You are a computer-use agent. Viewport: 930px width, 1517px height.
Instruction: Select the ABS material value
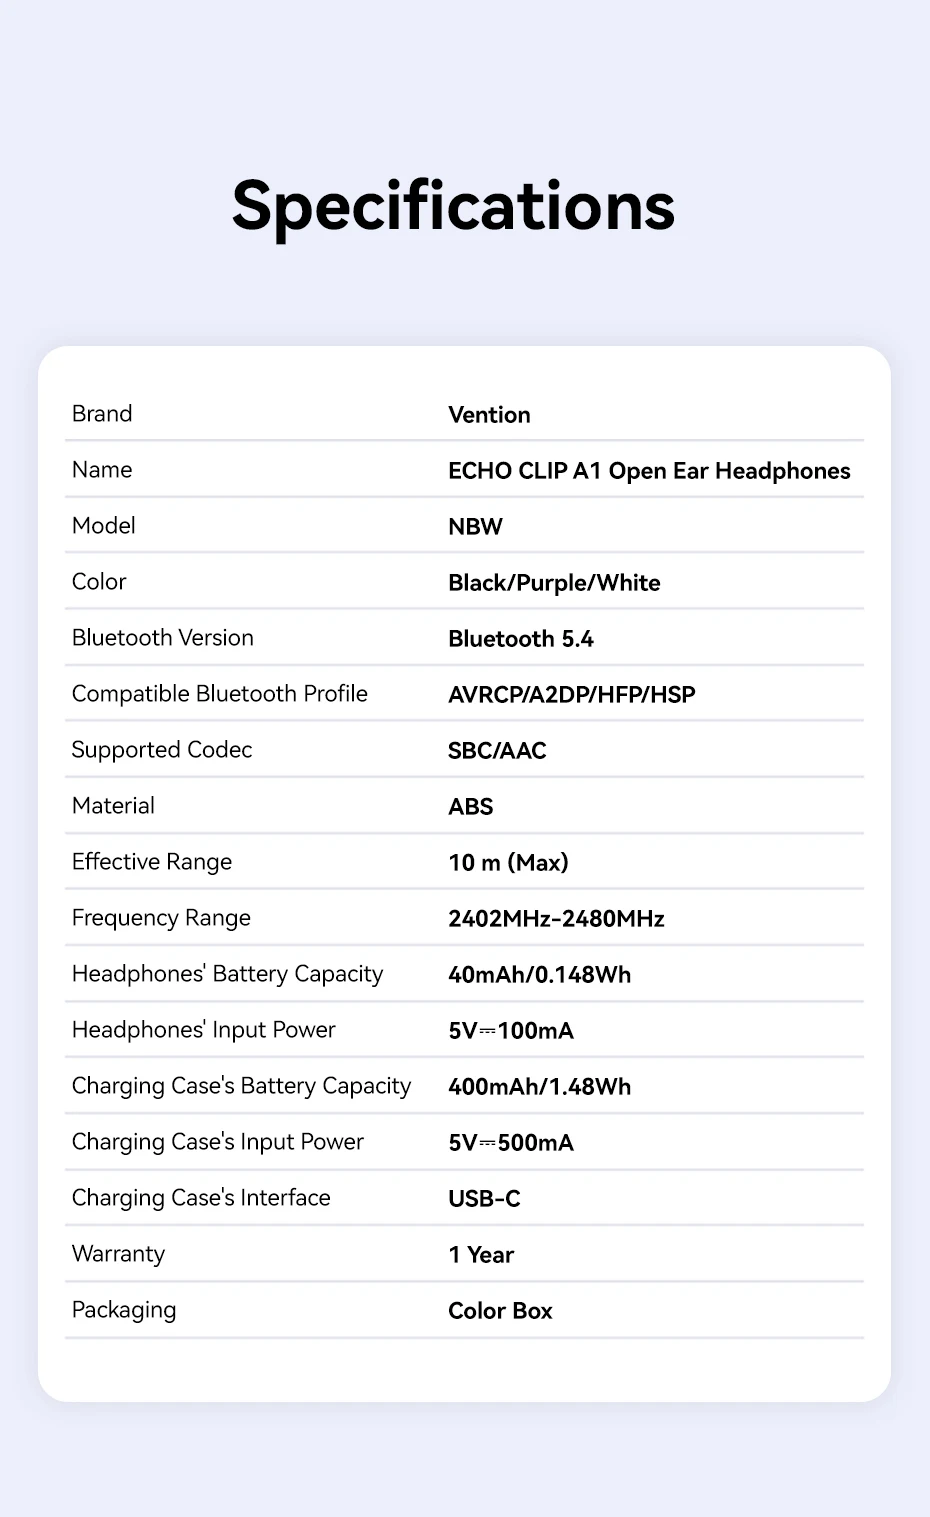tap(470, 807)
